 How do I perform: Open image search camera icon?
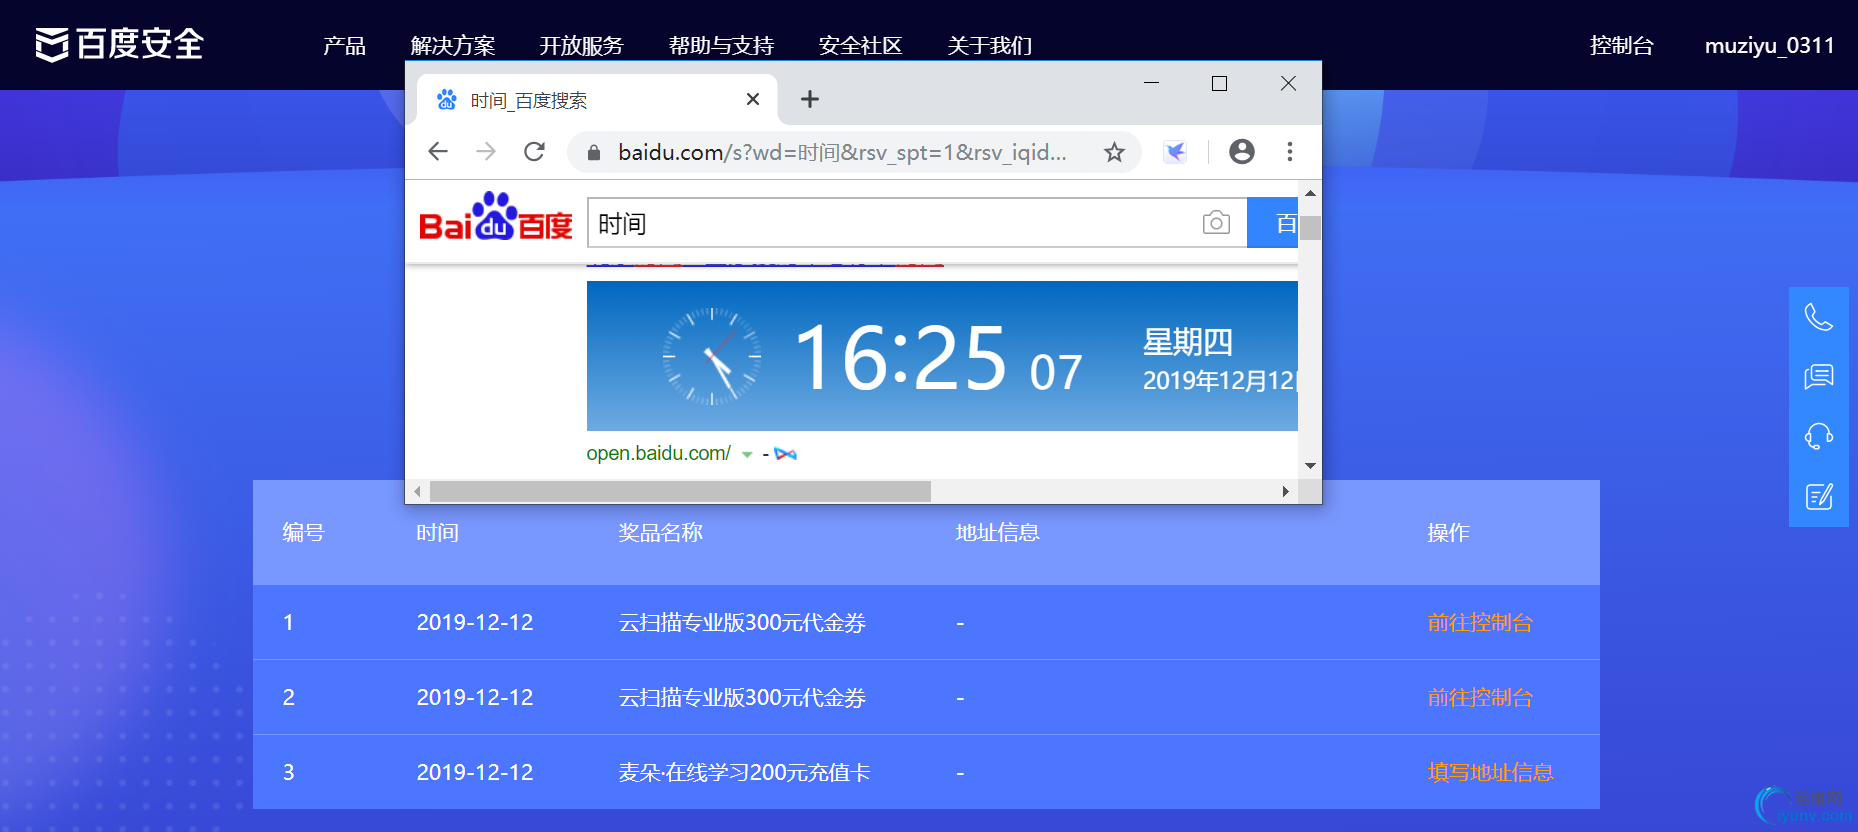click(x=1216, y=222)
